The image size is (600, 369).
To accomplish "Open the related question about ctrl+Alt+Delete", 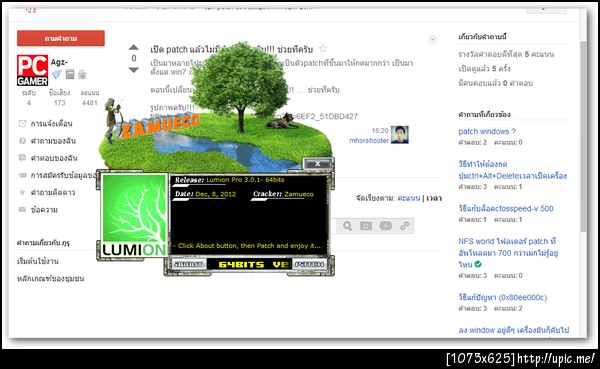I will [x=512, y=170].
